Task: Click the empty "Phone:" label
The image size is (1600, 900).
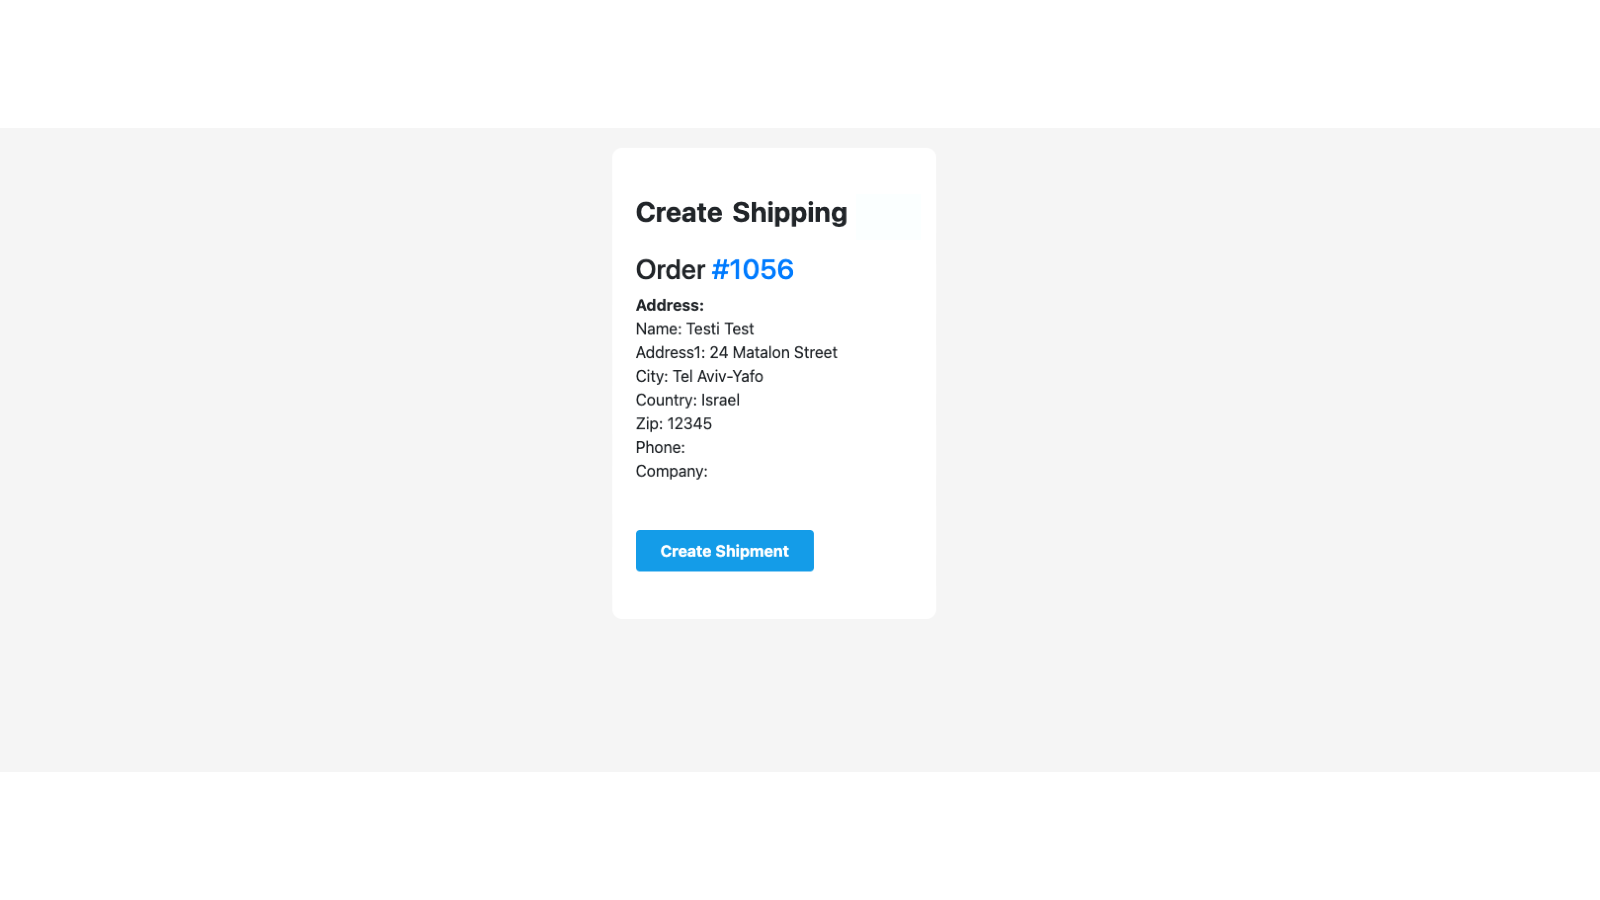Action: pyautogui.click(x=660, y=447)
